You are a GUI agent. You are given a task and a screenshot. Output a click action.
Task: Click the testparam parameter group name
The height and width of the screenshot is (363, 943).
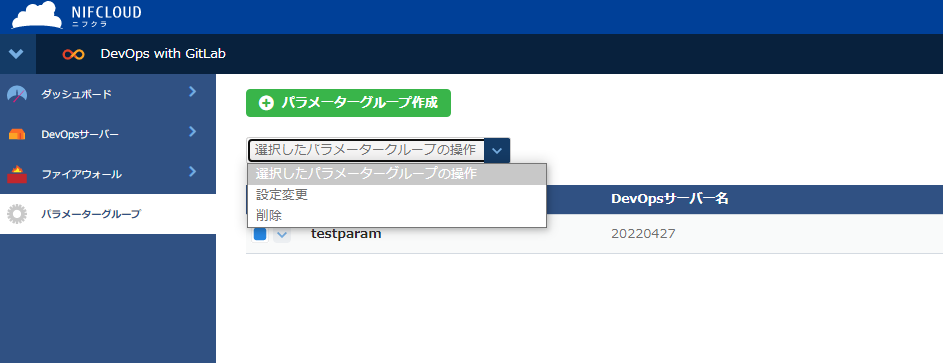point(346,234)
